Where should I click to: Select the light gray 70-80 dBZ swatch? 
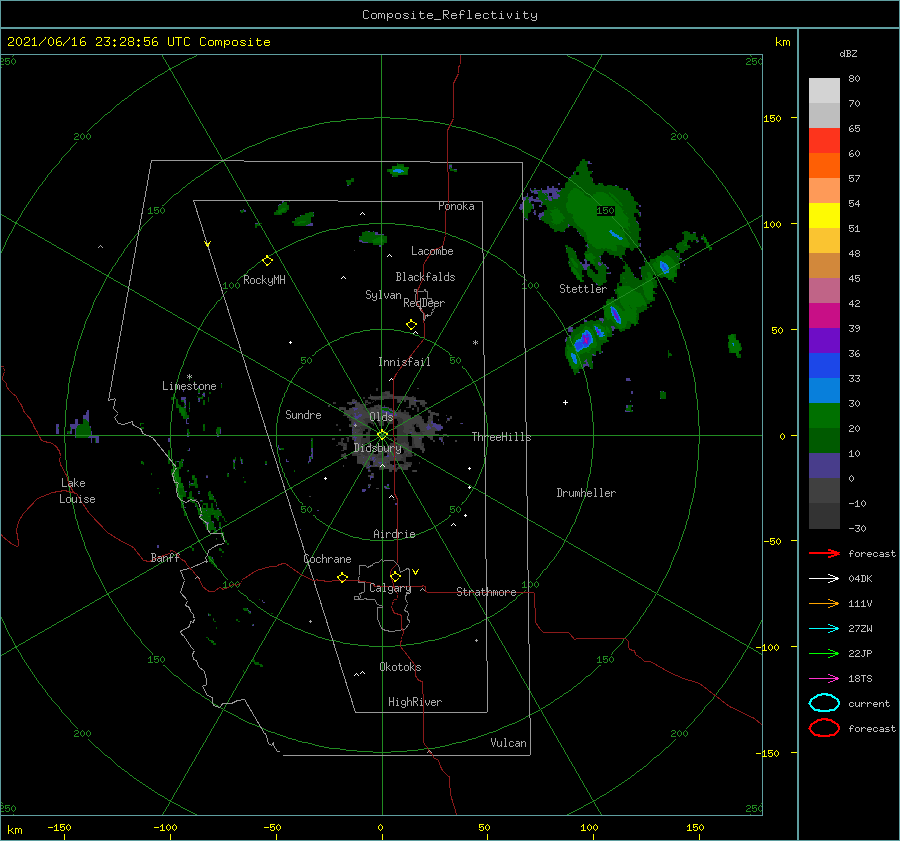tap(824, 91)
